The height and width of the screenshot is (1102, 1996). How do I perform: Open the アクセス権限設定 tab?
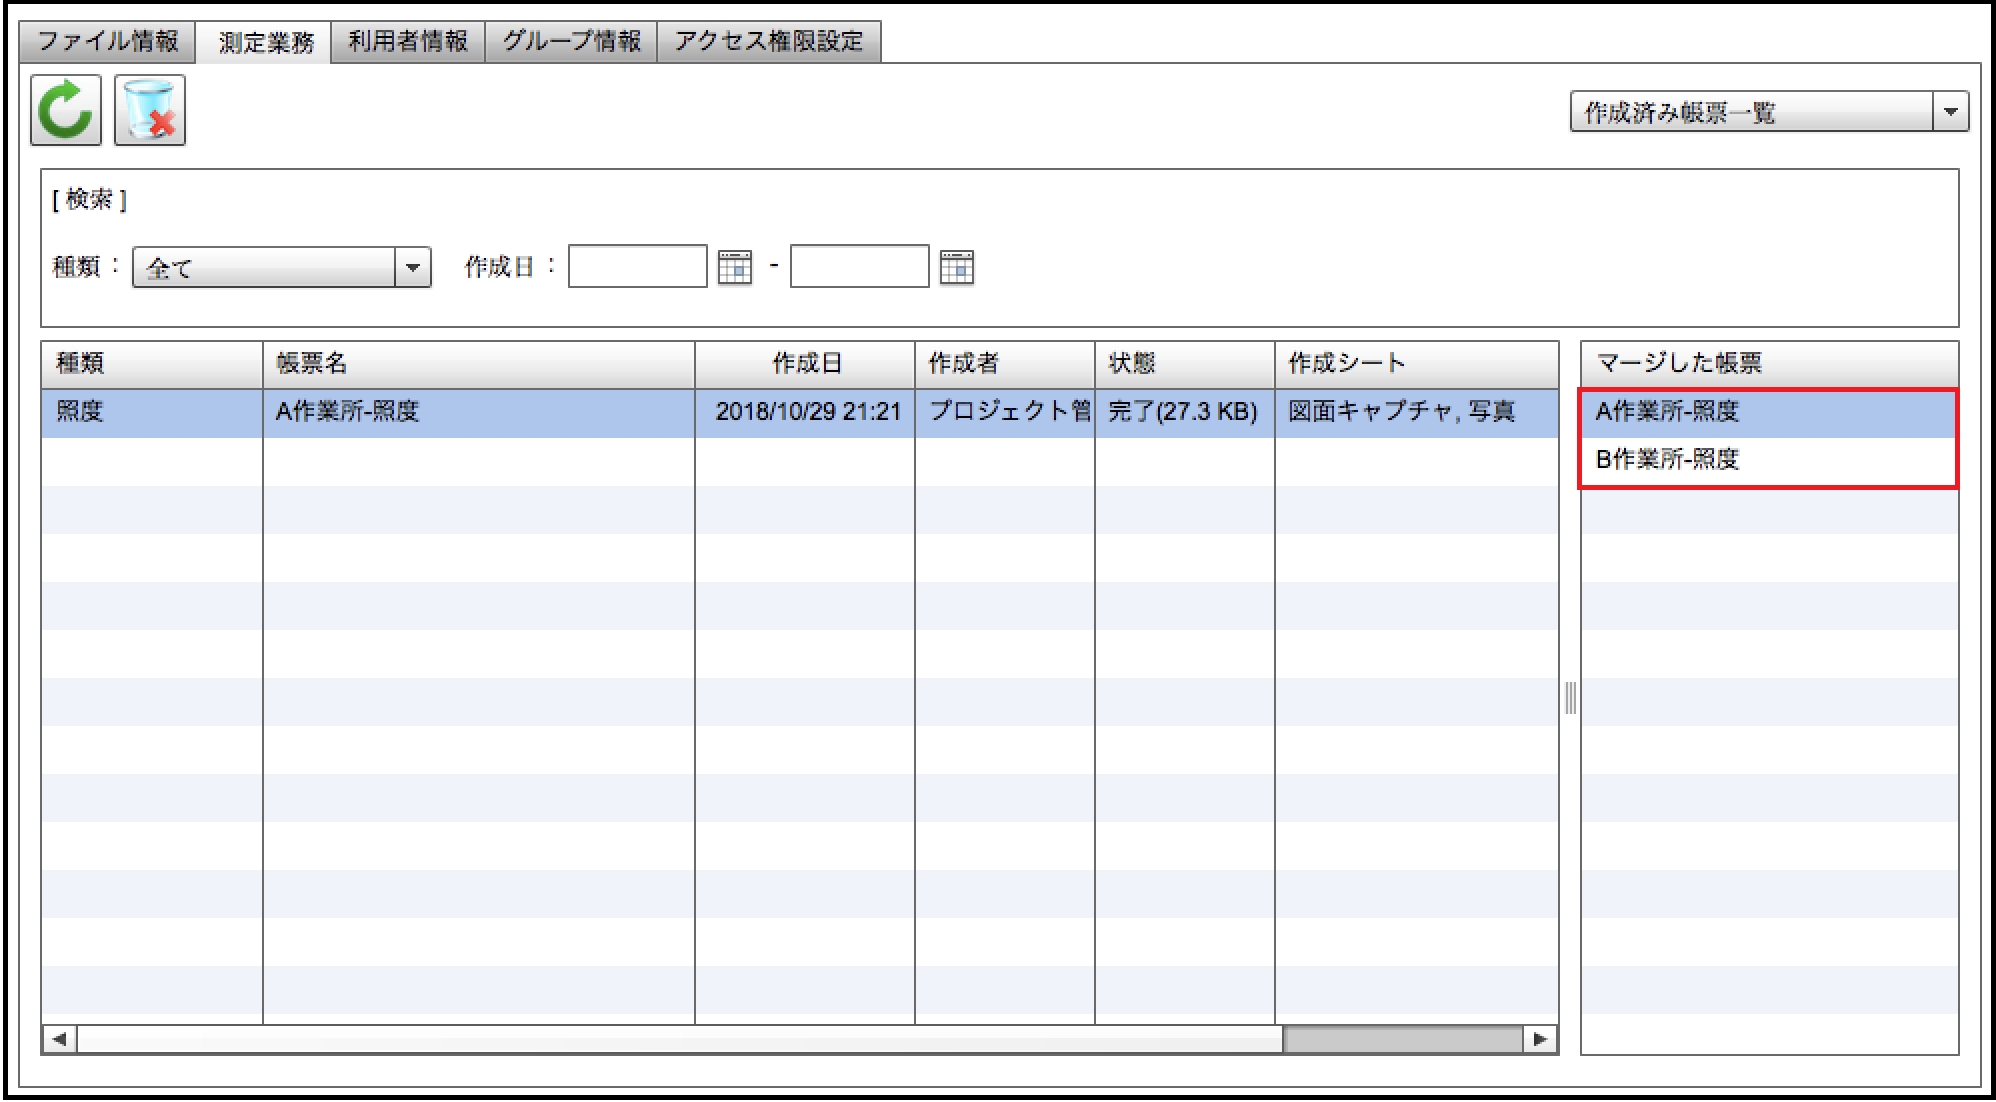[768, 41]
